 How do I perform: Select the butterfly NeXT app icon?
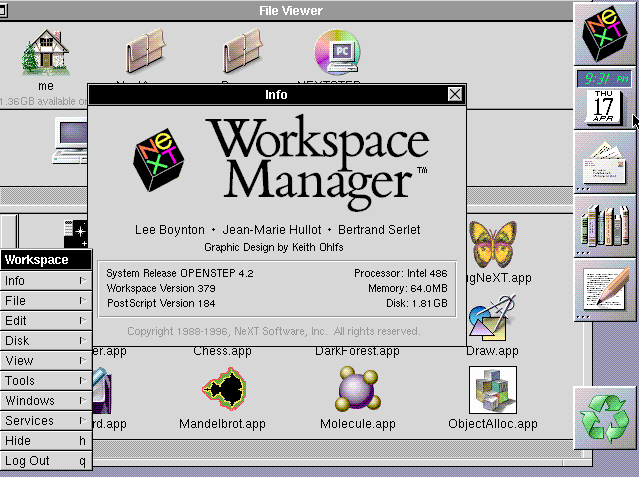tap(493, 244)
